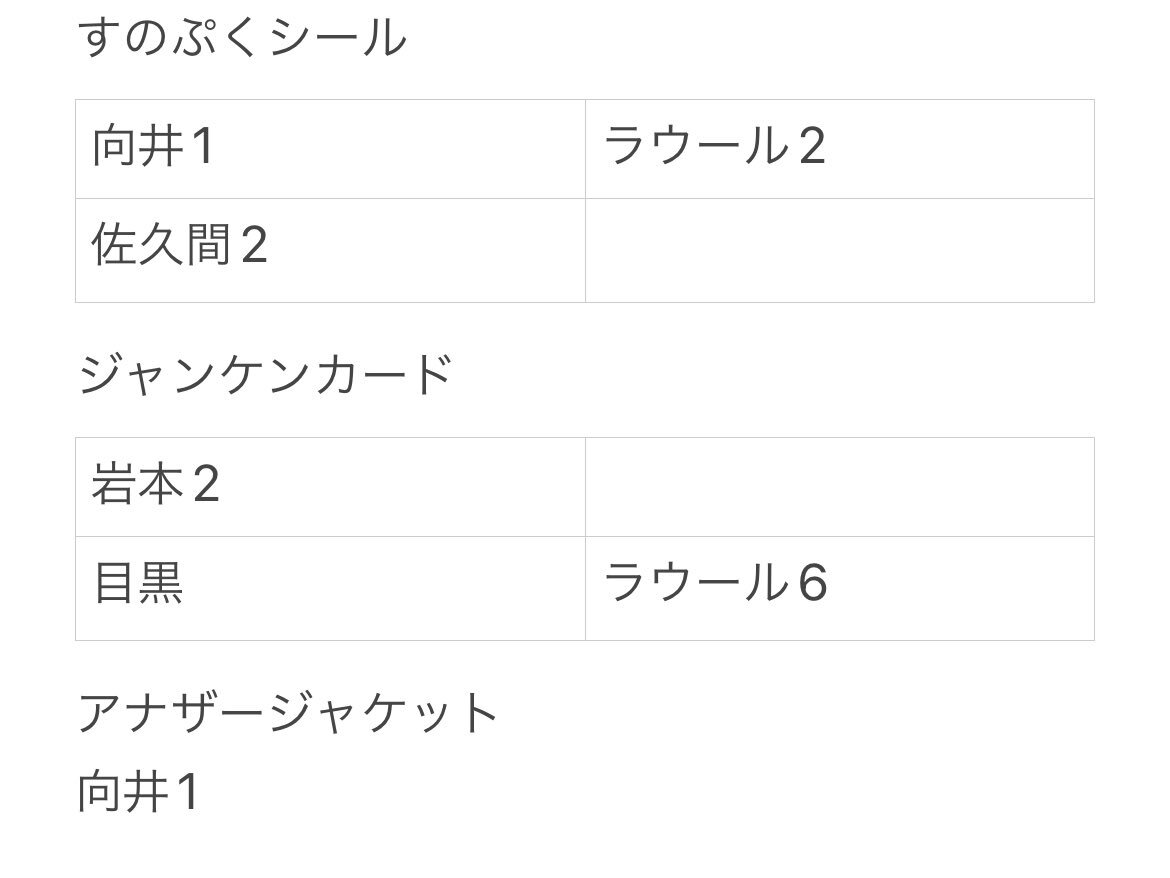Click the すのぷくシール heading text

click(243, 38)
